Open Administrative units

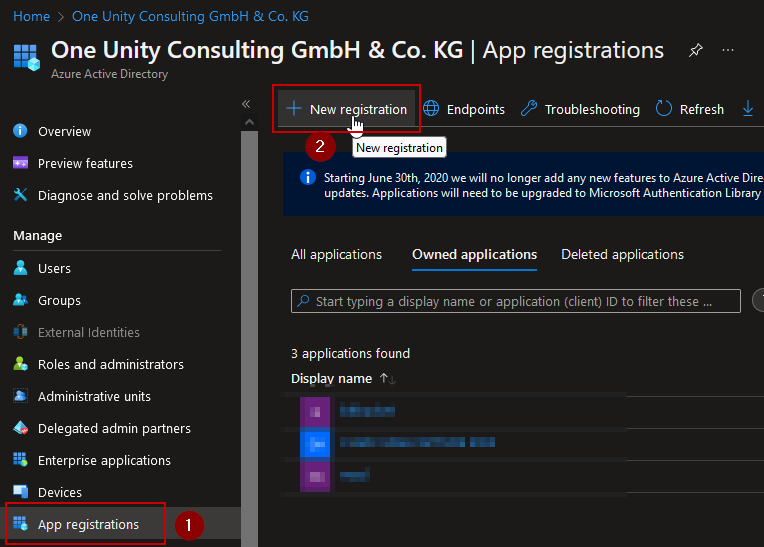pos(95,397)
